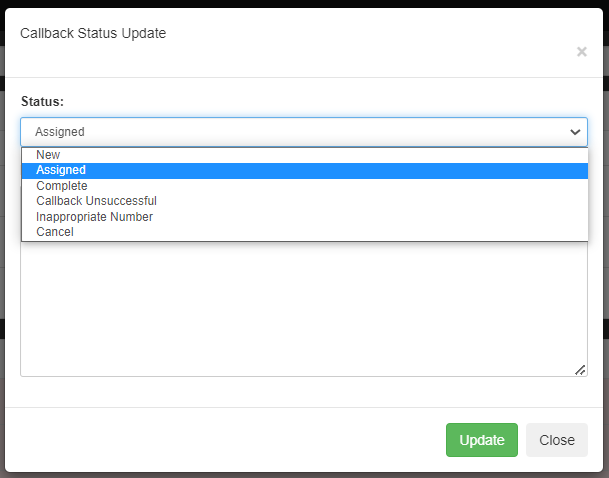
Task: Click the Status dropdown chevron arrow
Action: 575,132
